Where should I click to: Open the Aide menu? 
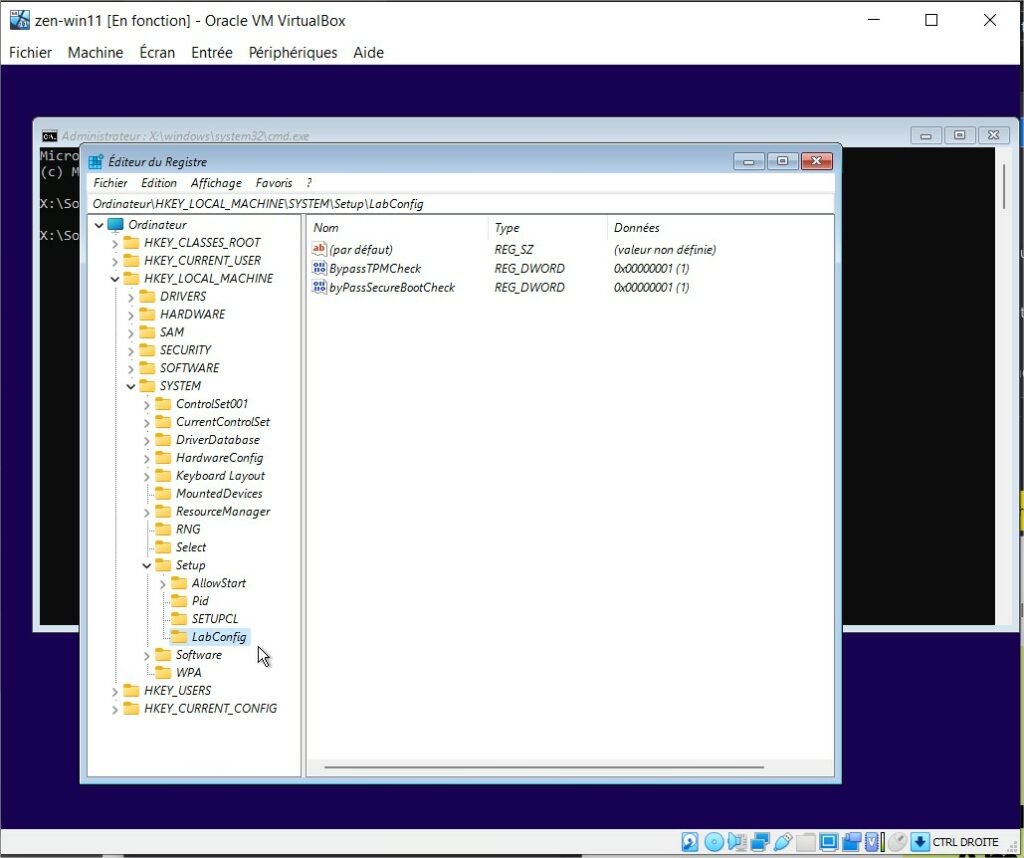[368, 52]
